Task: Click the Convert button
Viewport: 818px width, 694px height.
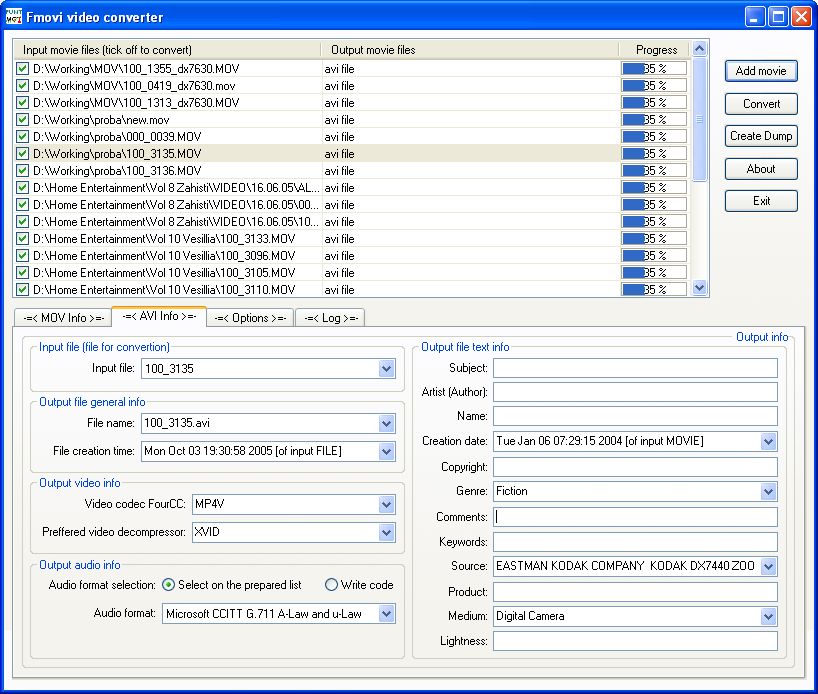Action: tap(761, 104)
